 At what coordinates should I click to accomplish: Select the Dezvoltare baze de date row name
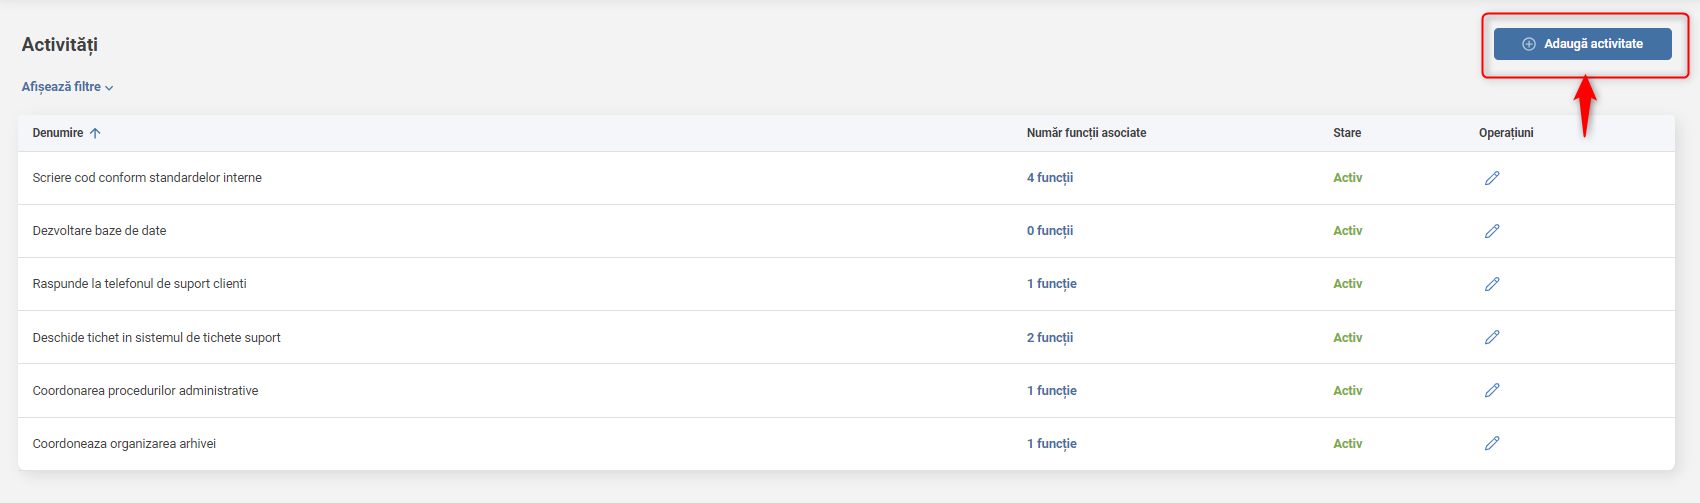(x=99, y=231)
